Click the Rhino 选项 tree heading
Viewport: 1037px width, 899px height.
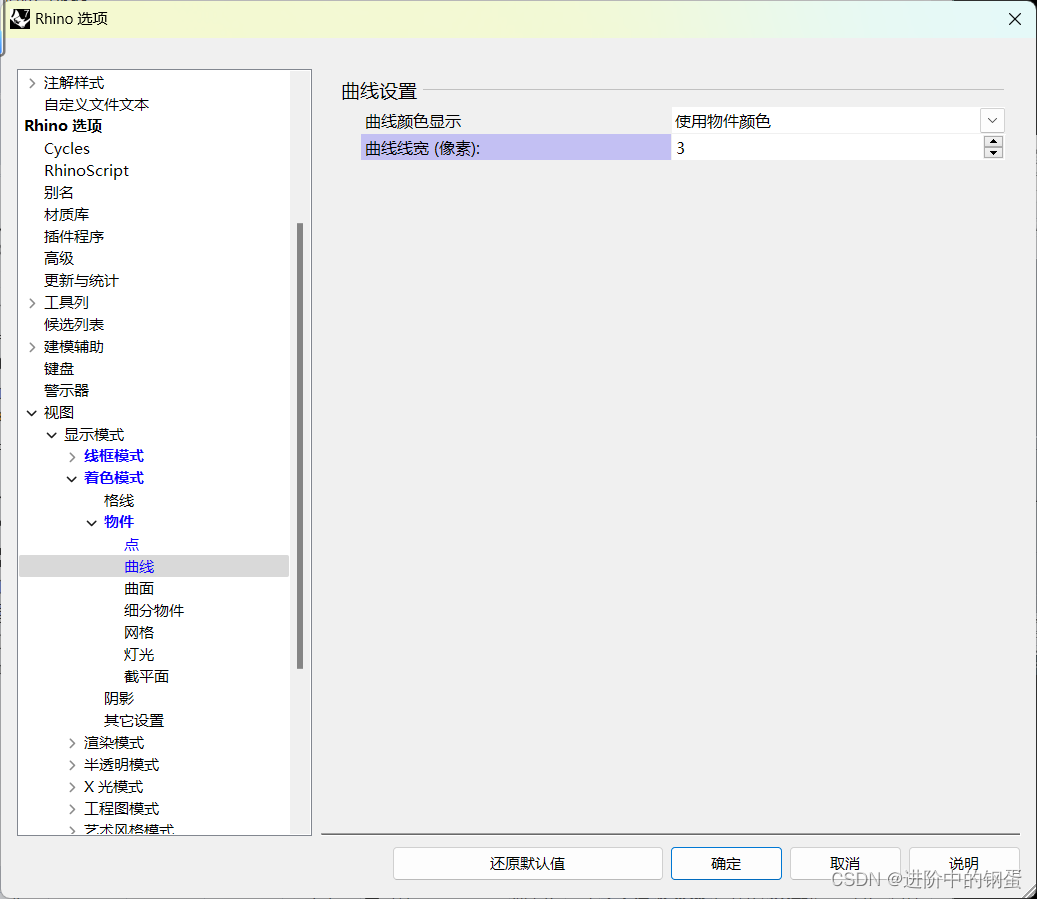tap(63, 126)
